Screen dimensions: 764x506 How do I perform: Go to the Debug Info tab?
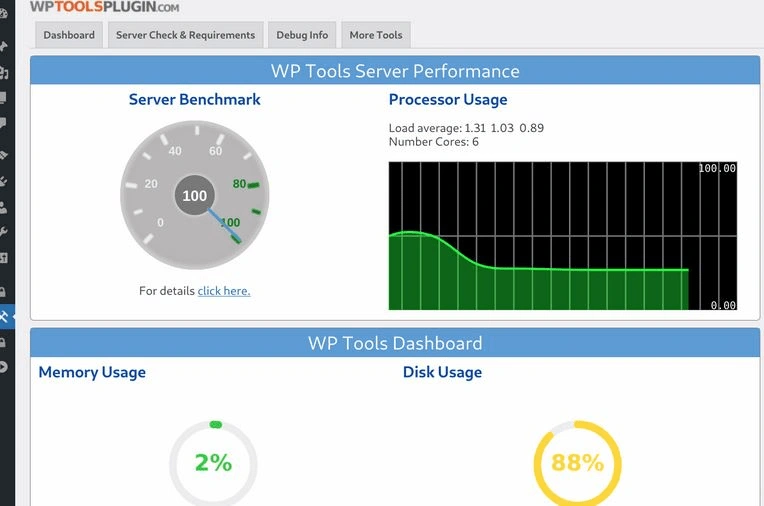pyautogui.click(x=302, y=35)
